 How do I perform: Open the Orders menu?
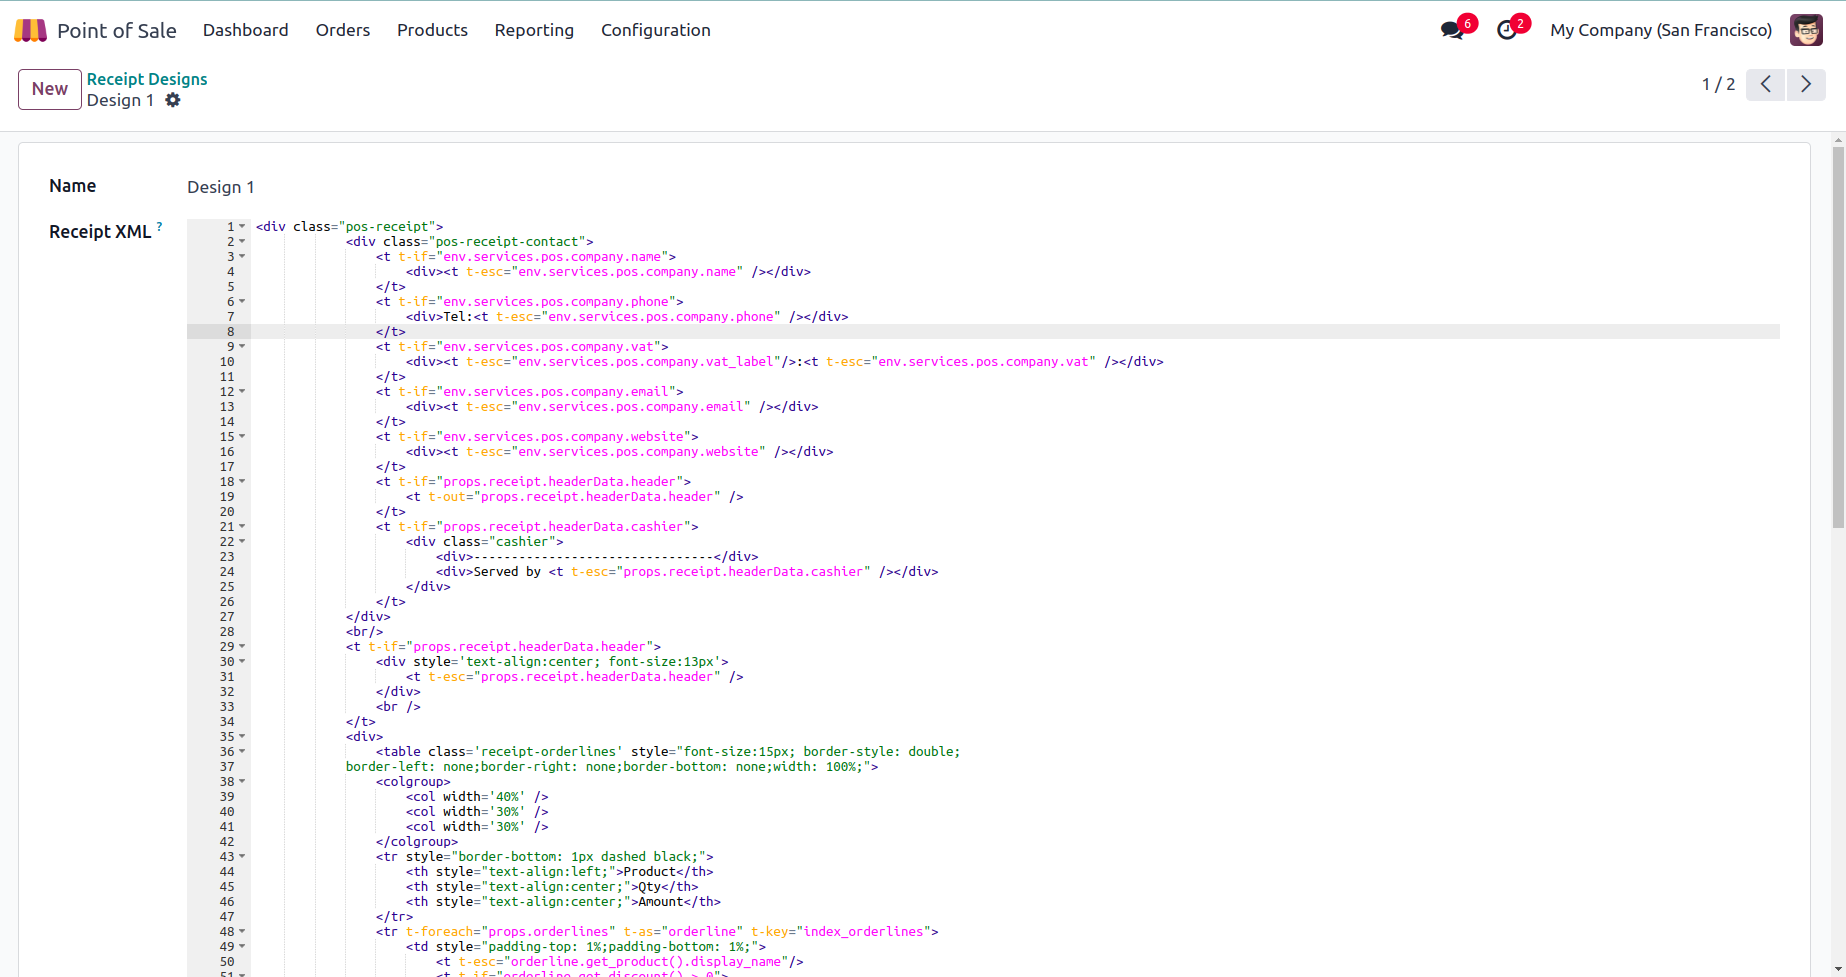342,30
